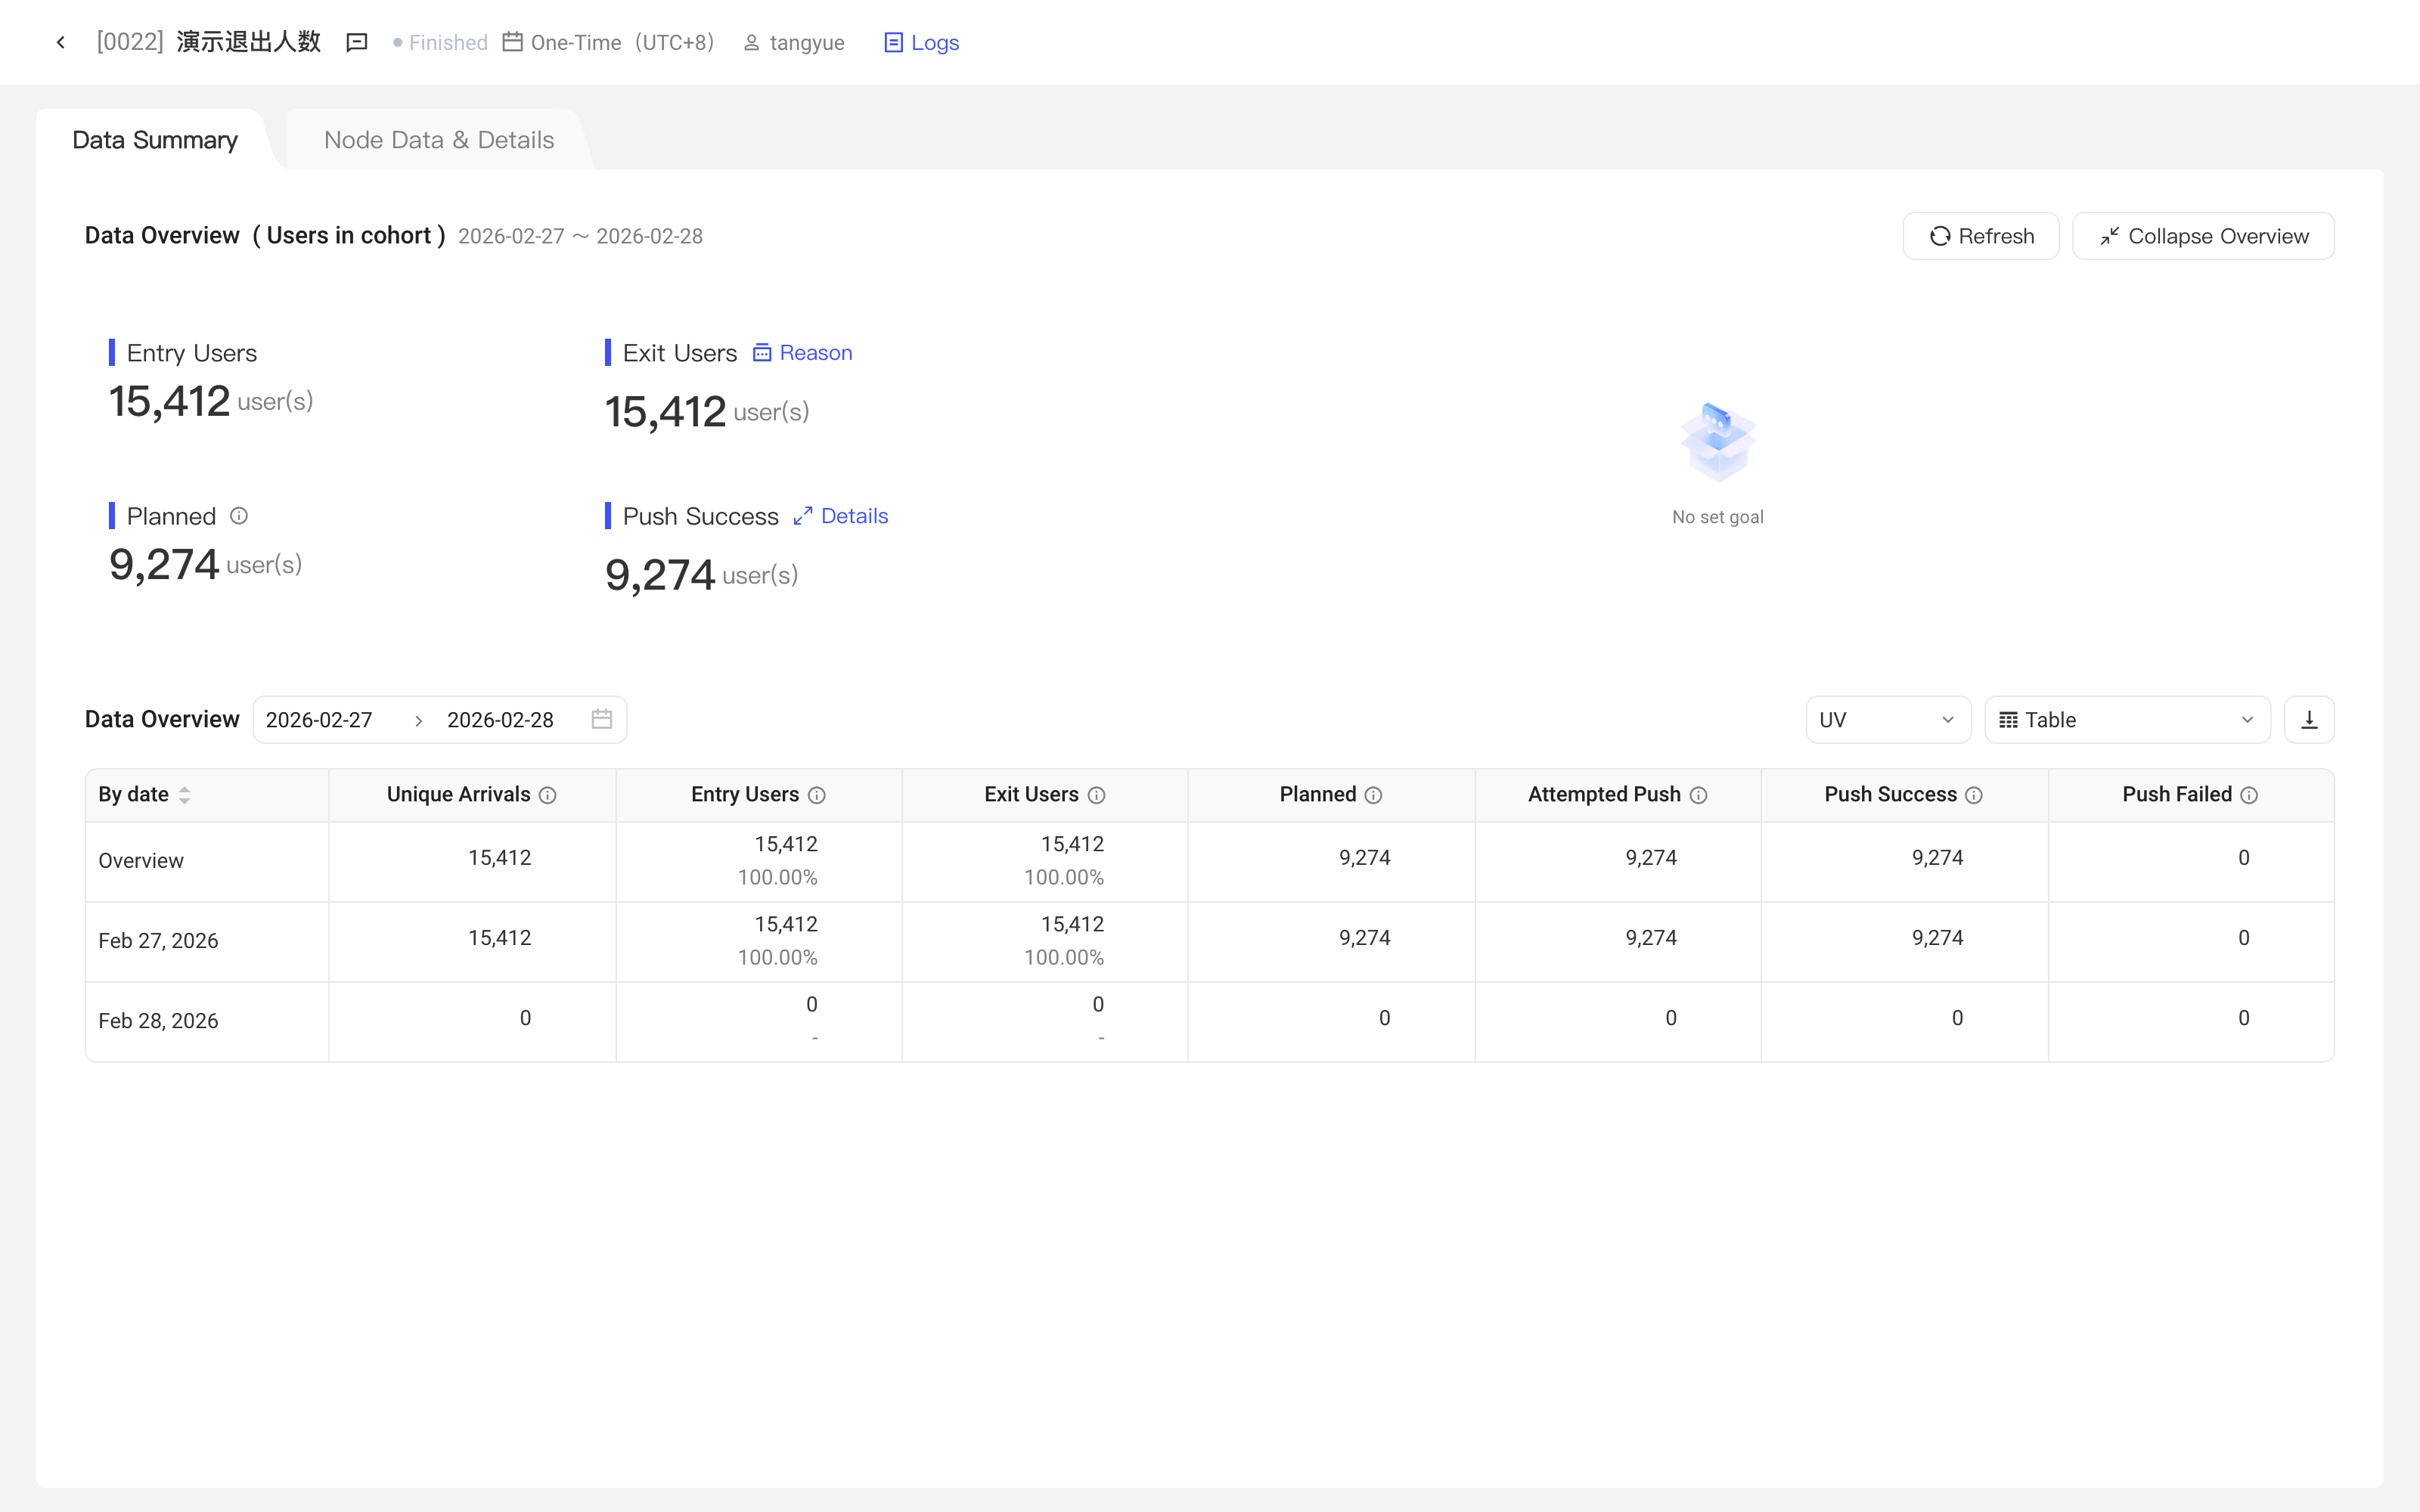Switch to Node Data & Details tab

(438, 140)
